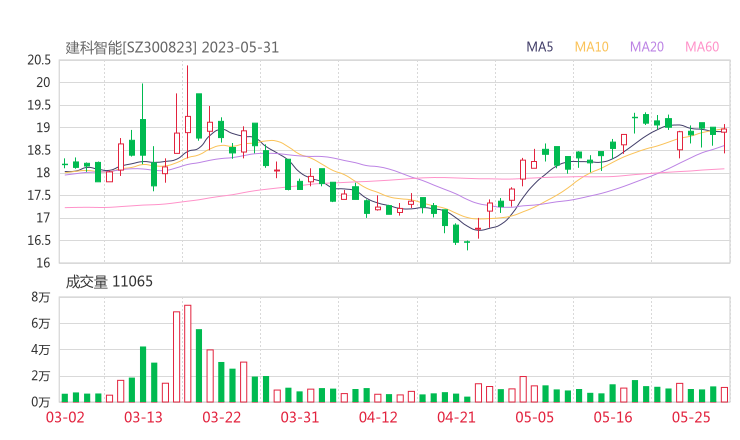Click the 04-21 date axis label
This screenshot has width=740, height=440.
pyautogui.click(x=456, y=417)
